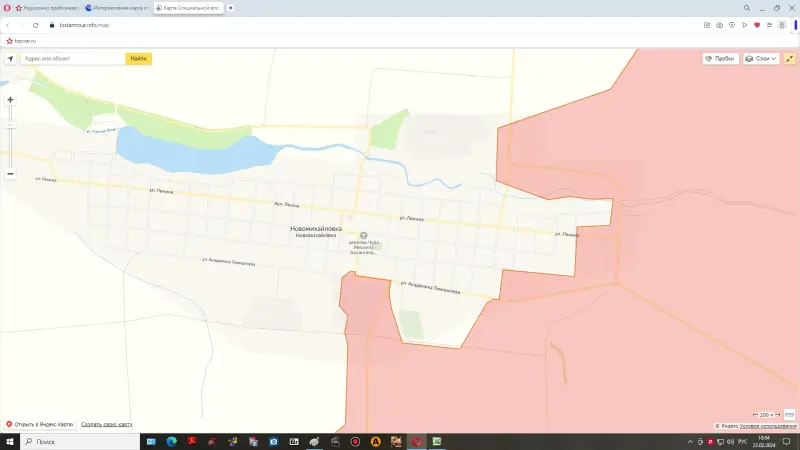Open the Windows Start menu
Viewport: 800px width, 450px height.
pyautogui.click(x=9, y=441)
